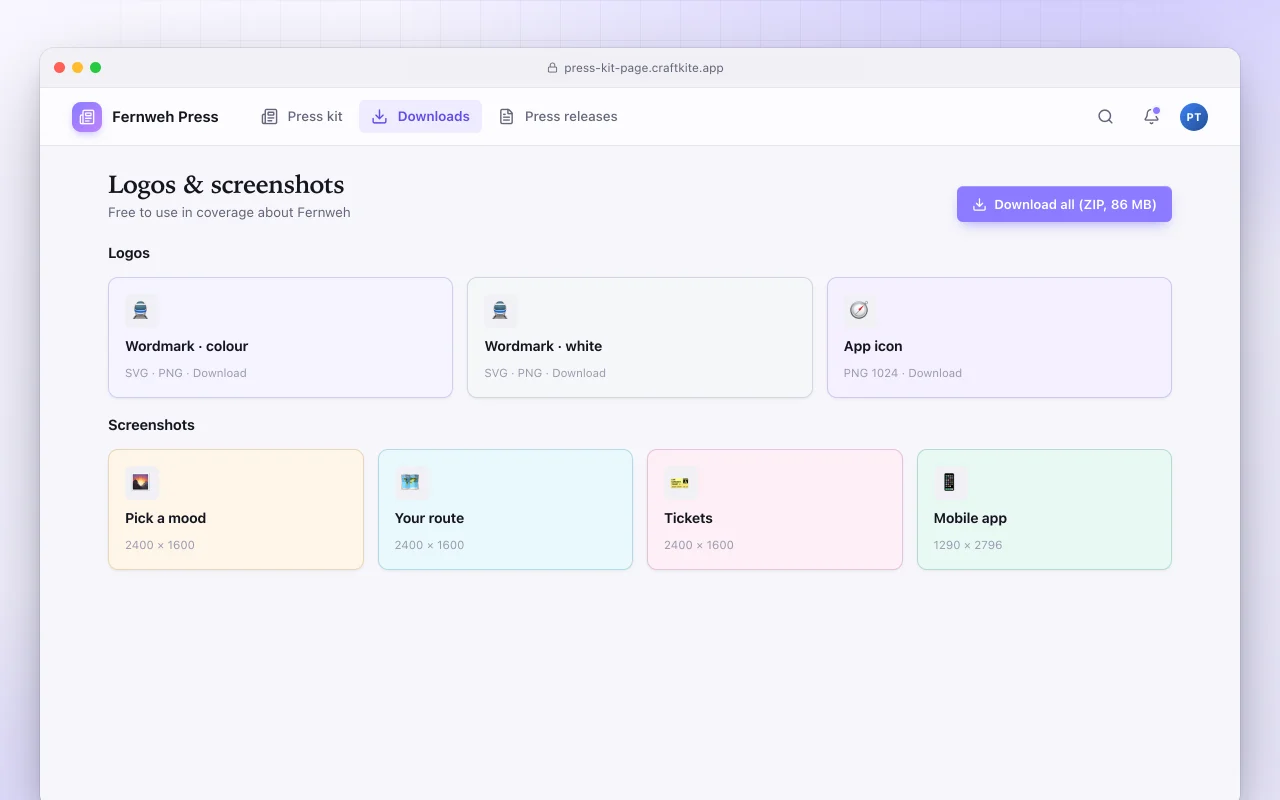The image size is (1280, 800).
Task: Click the Wordmark colour SVG PNG Download link
Action: (x=186, y=373)
